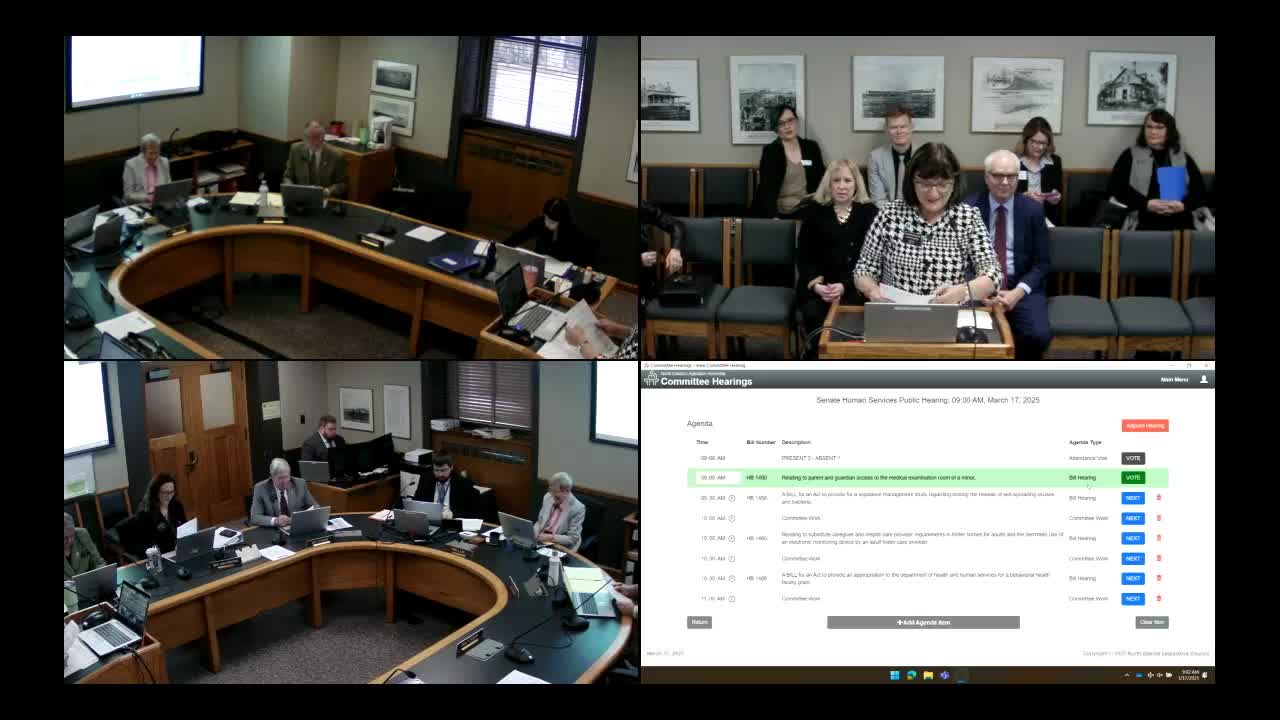Image resolution: width=1280 pixels, height=720 pixels.
Task: Open File Explorer from the taskbar
Action: pos(928,675)
